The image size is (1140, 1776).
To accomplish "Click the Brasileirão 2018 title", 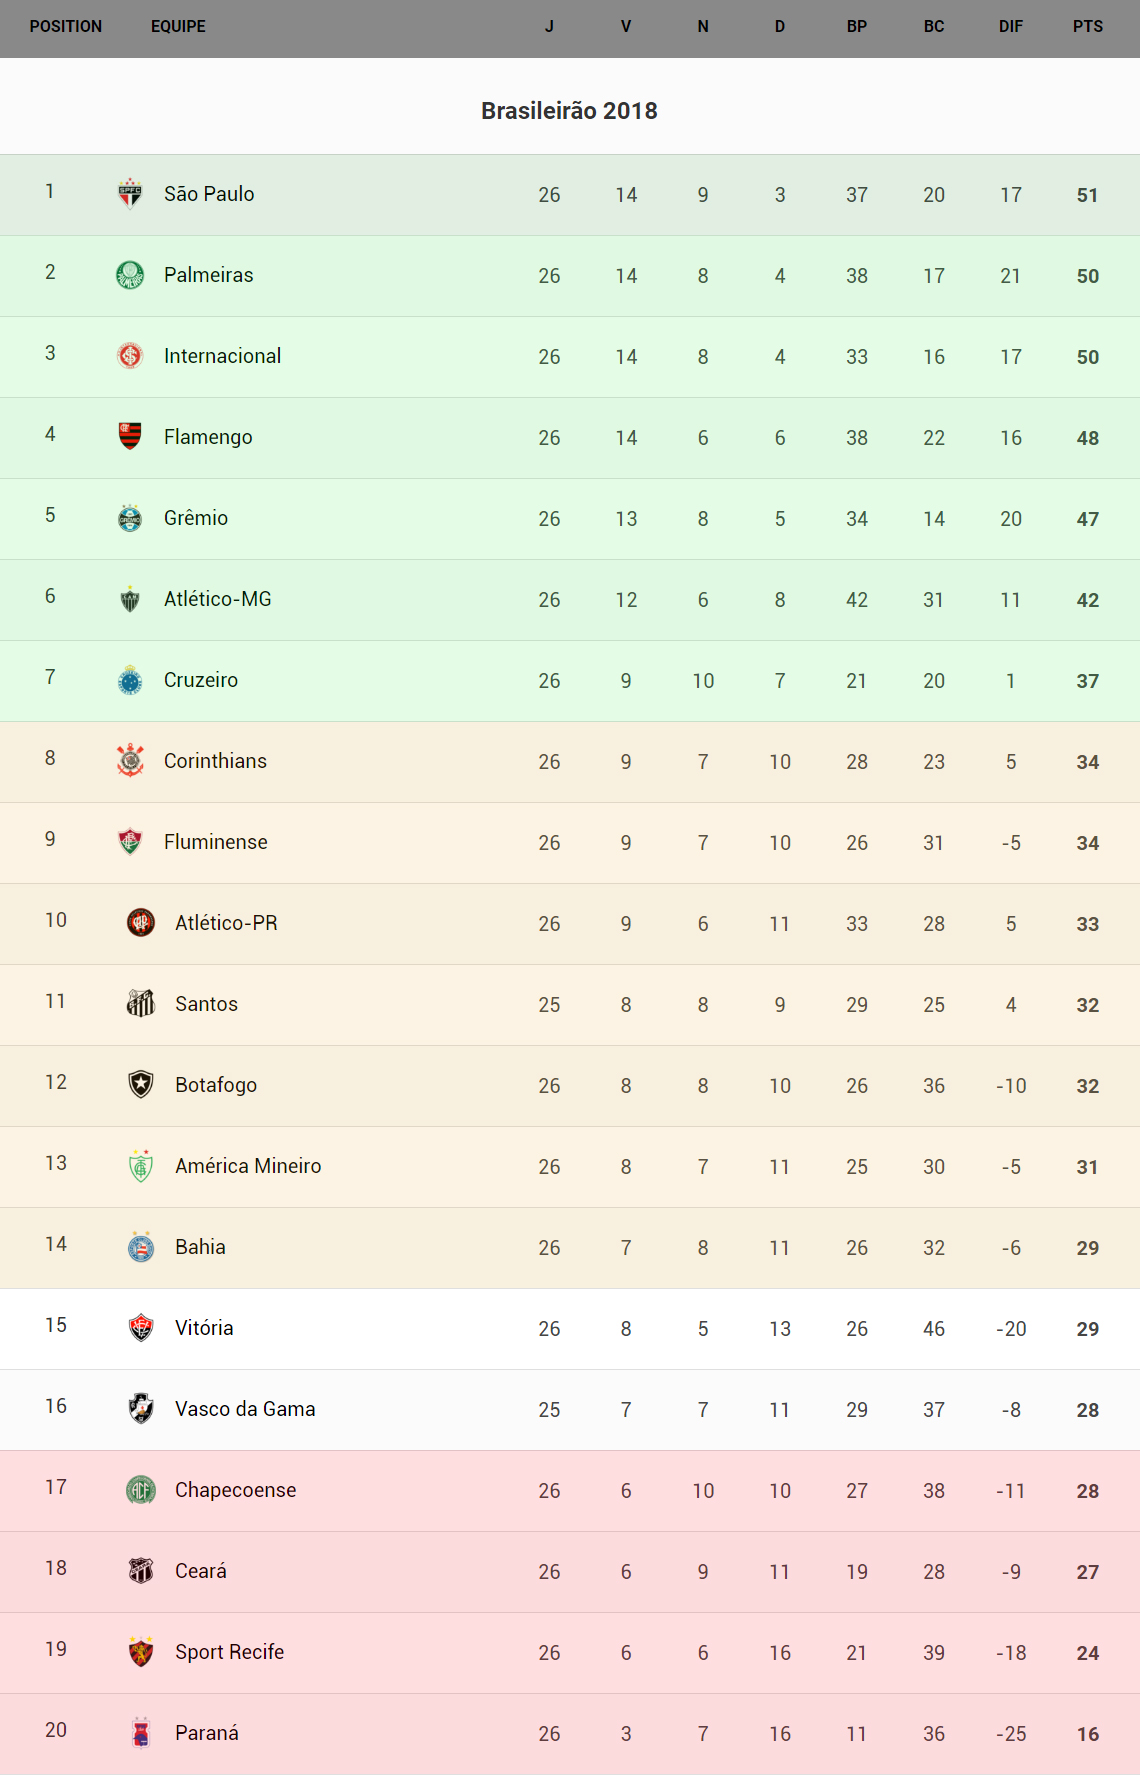I will pyautogui.click(x=569, y=111).
